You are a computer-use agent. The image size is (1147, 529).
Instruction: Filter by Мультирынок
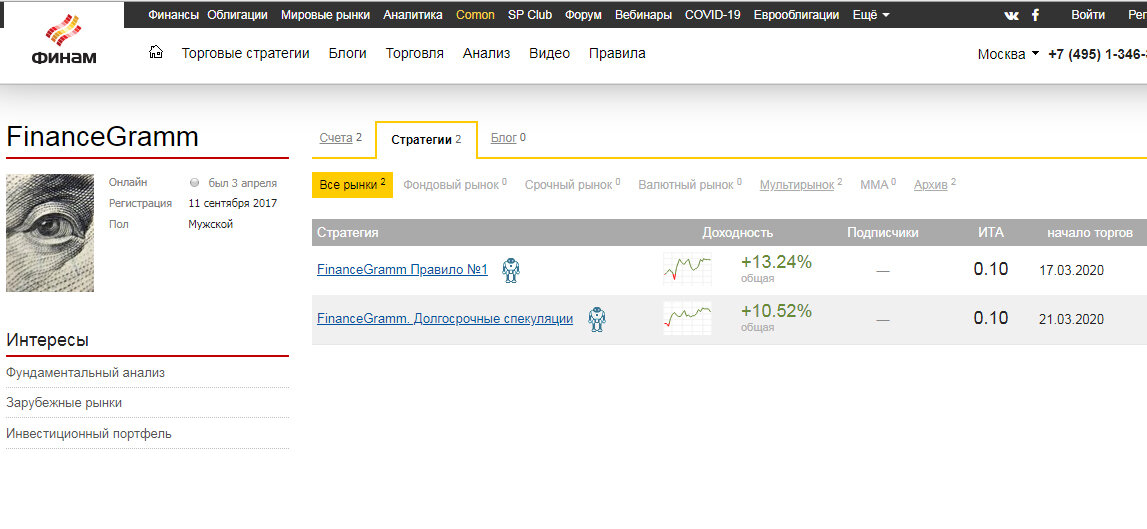point(801,185)
